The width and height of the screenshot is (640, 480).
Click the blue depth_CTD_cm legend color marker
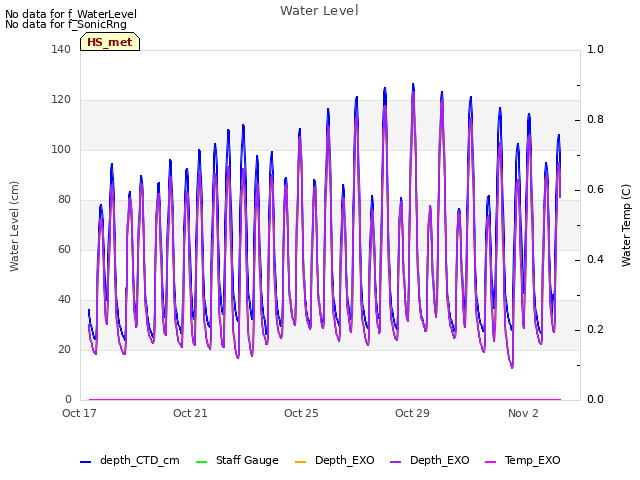tap(85, 462)
